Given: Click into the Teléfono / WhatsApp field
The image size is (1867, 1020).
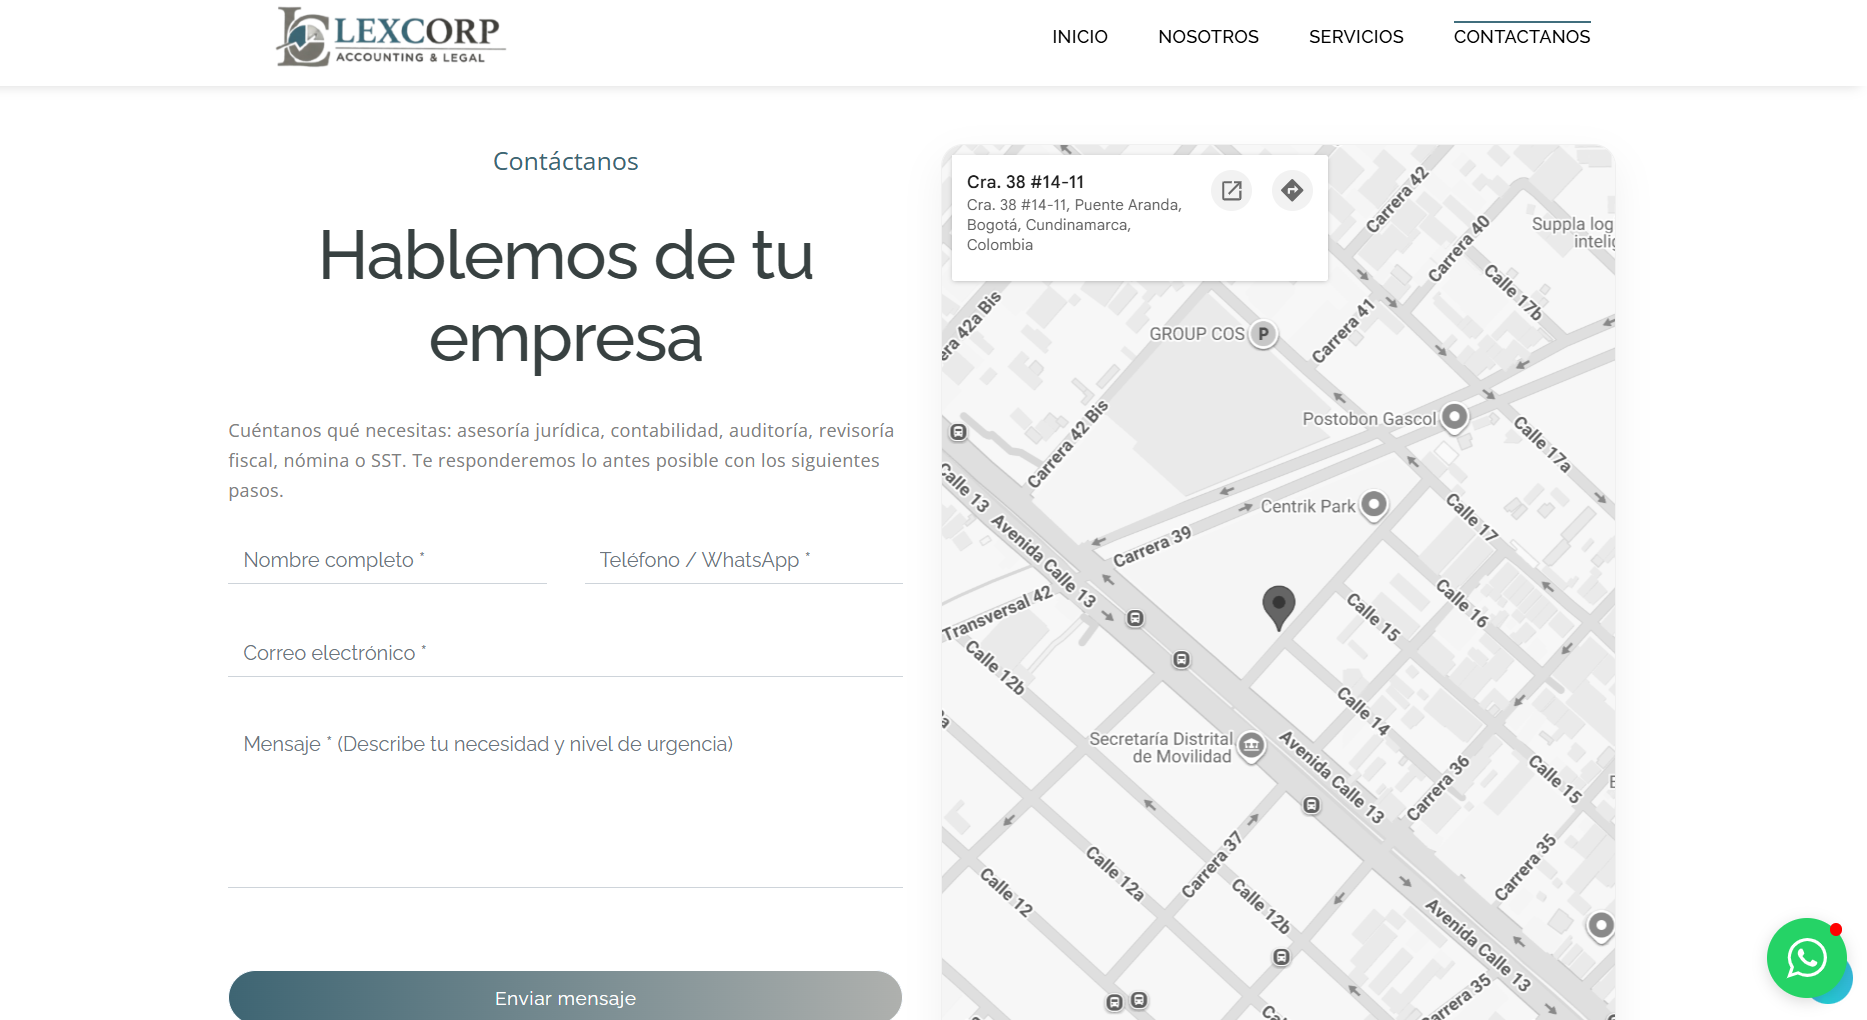Looking at the screenshot, I should [743, 560].
